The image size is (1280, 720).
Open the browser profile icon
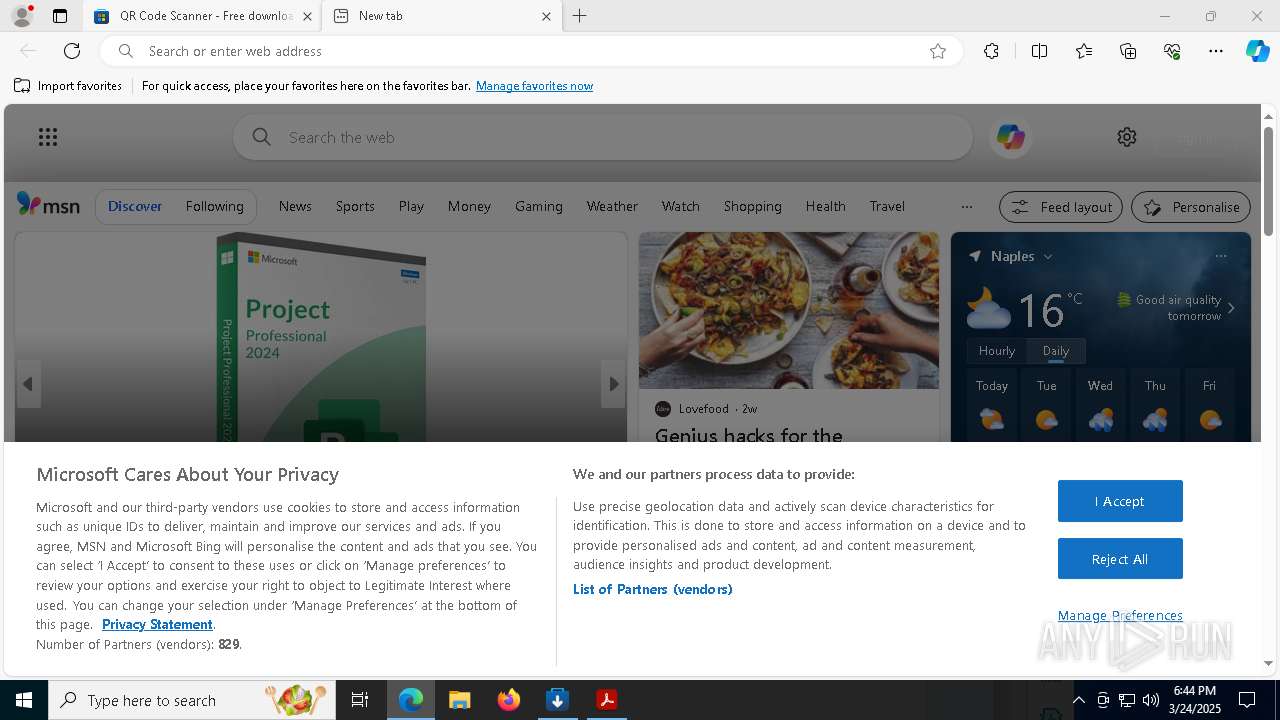click(x=22, y=16)
